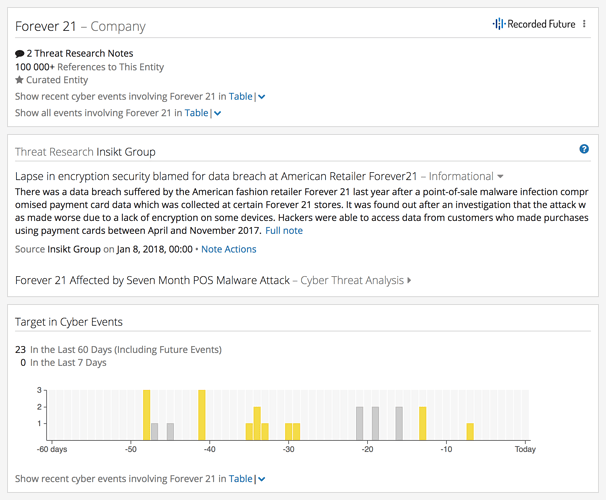
Task: Click 'Threat Research Insikt Group' heading
Action: coord(85,152)
